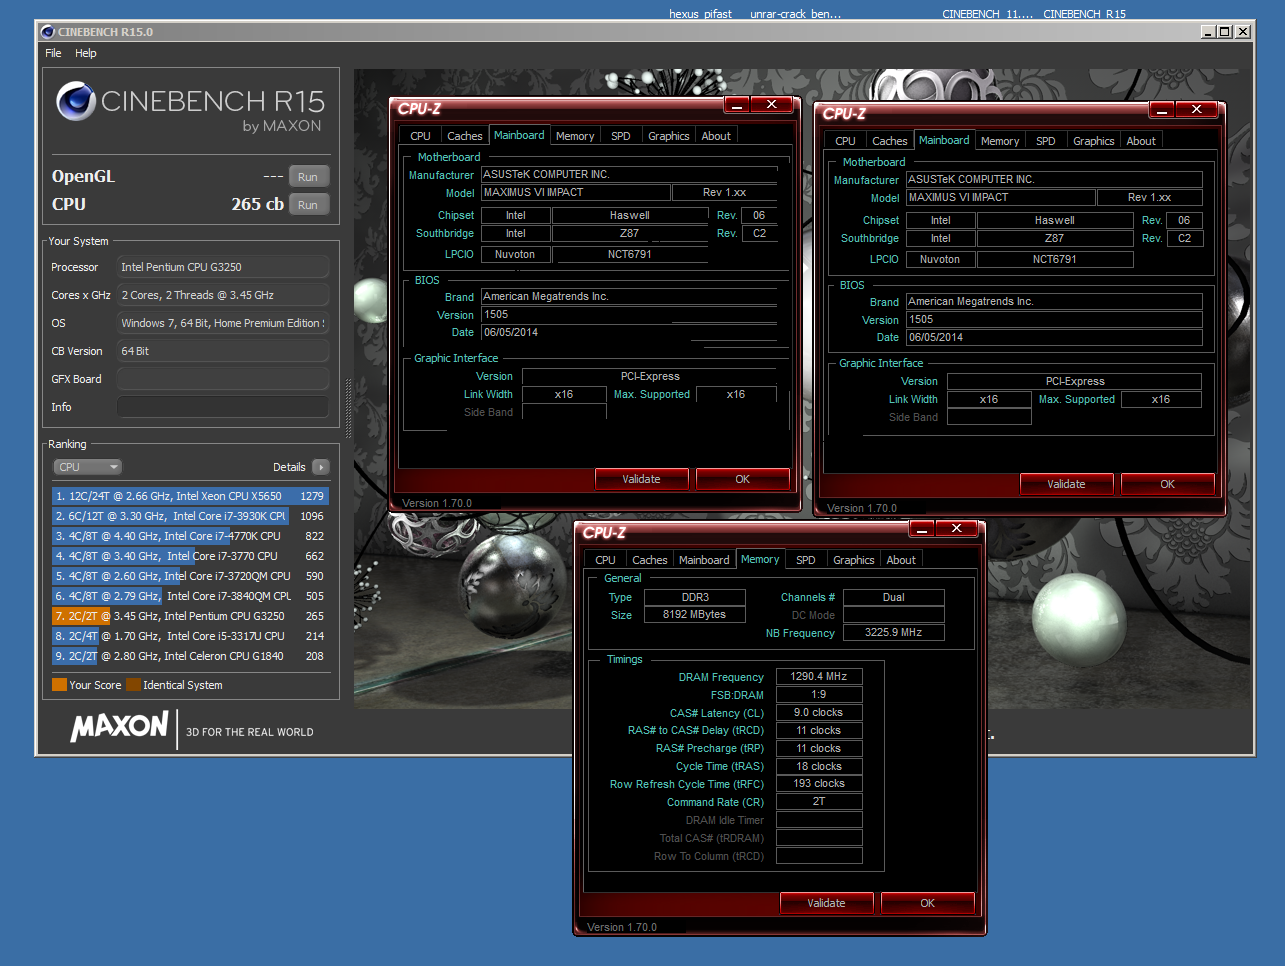Run the CPU benchmark
Screen dimensions: 1285x966
(308, 205)
